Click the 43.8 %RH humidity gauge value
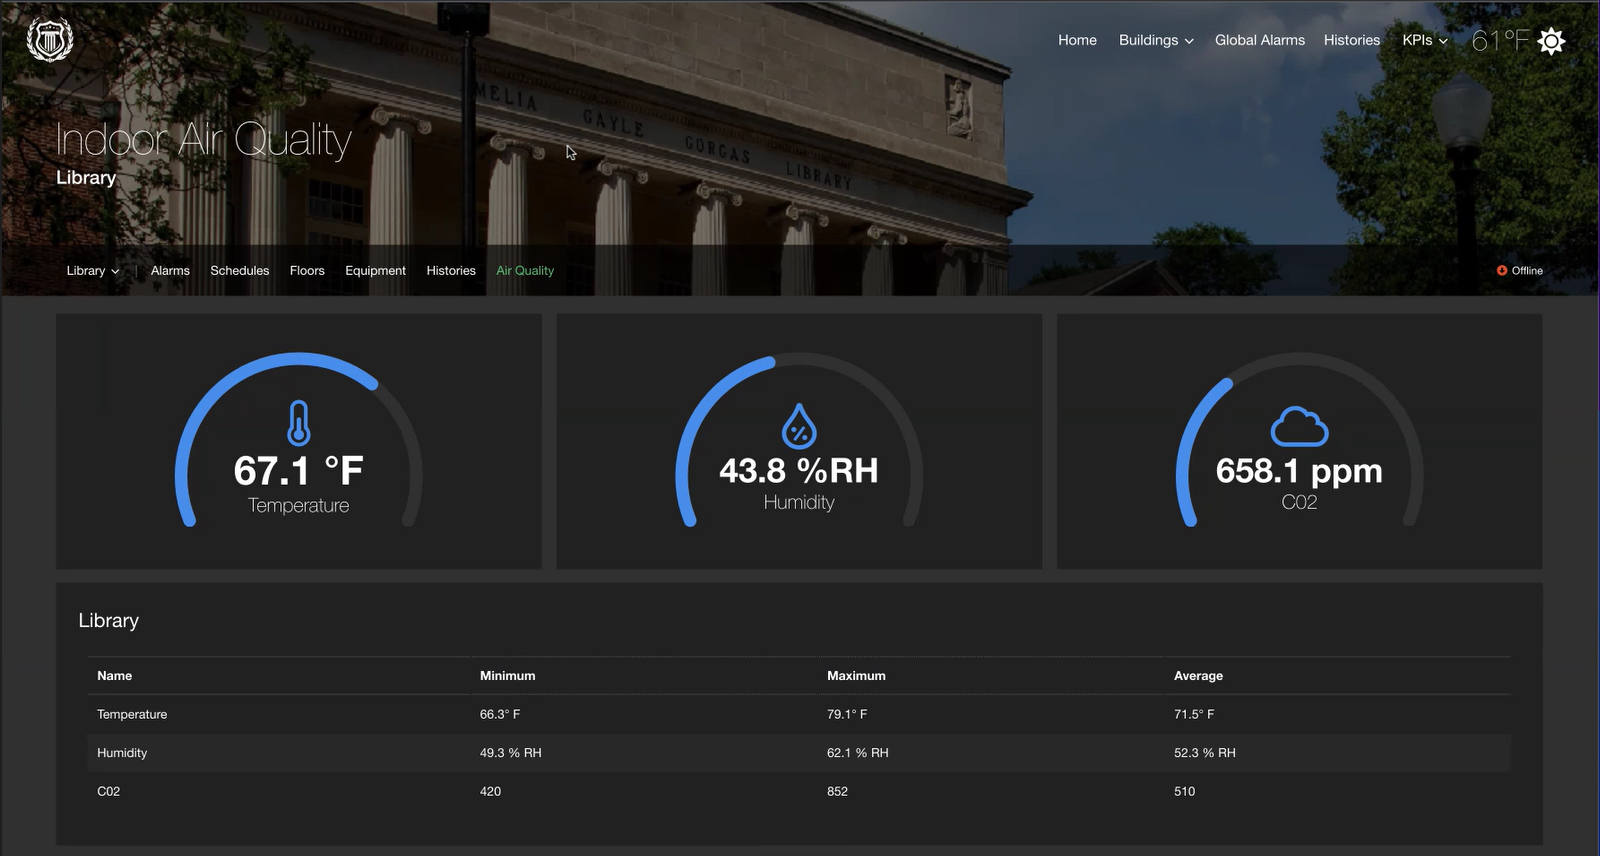 coord(799,470)
